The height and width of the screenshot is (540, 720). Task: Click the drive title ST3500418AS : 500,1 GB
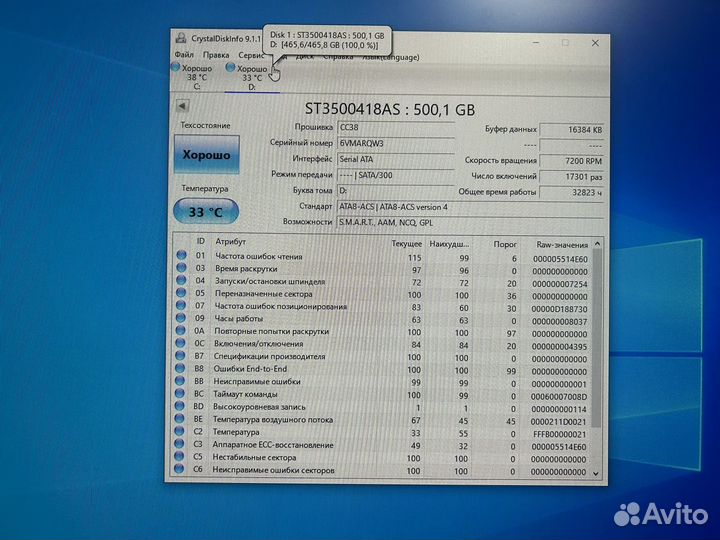(x=390, y=109)
